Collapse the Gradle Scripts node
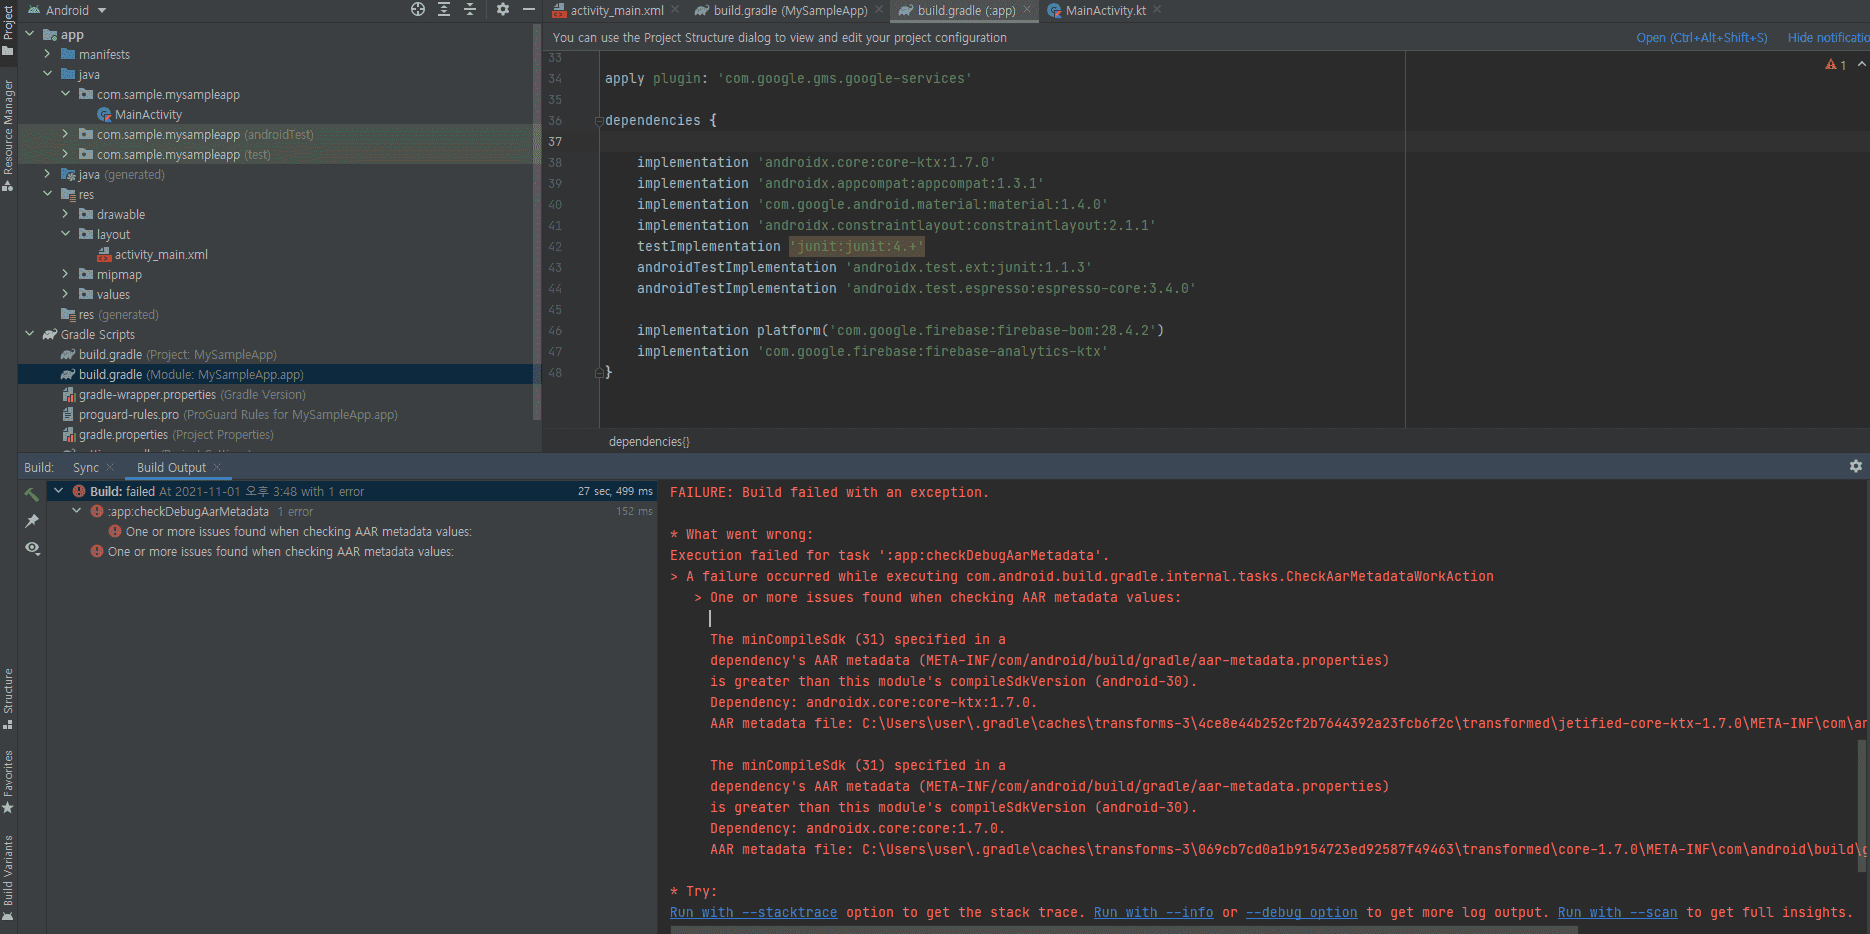The width and height of the screenshot is (1870, 934). point(29,334)
